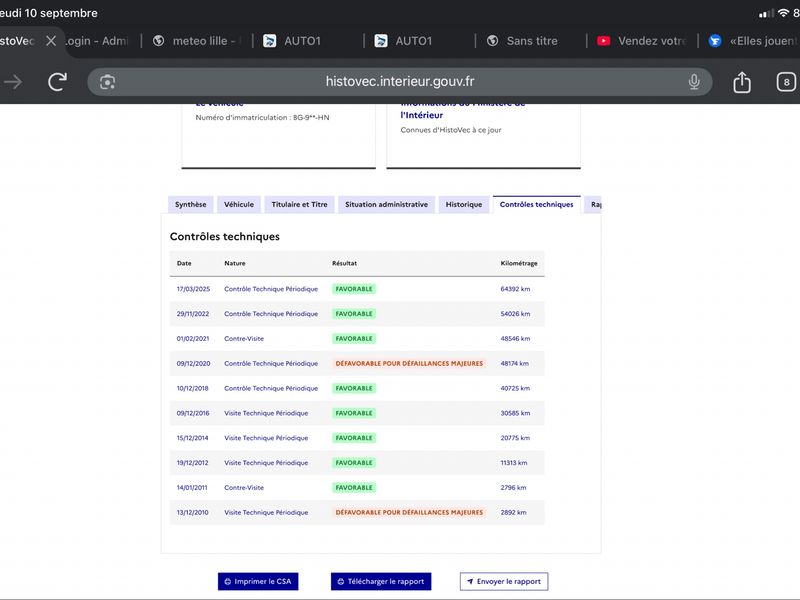The width and height of the screenshot is (800, 600).
Task: Go forward with the arrow icon
Action: 13,82
